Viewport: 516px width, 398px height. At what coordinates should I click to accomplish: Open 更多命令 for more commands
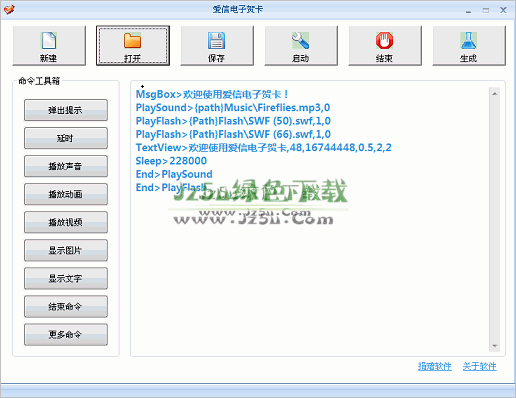tap(66, 334)
